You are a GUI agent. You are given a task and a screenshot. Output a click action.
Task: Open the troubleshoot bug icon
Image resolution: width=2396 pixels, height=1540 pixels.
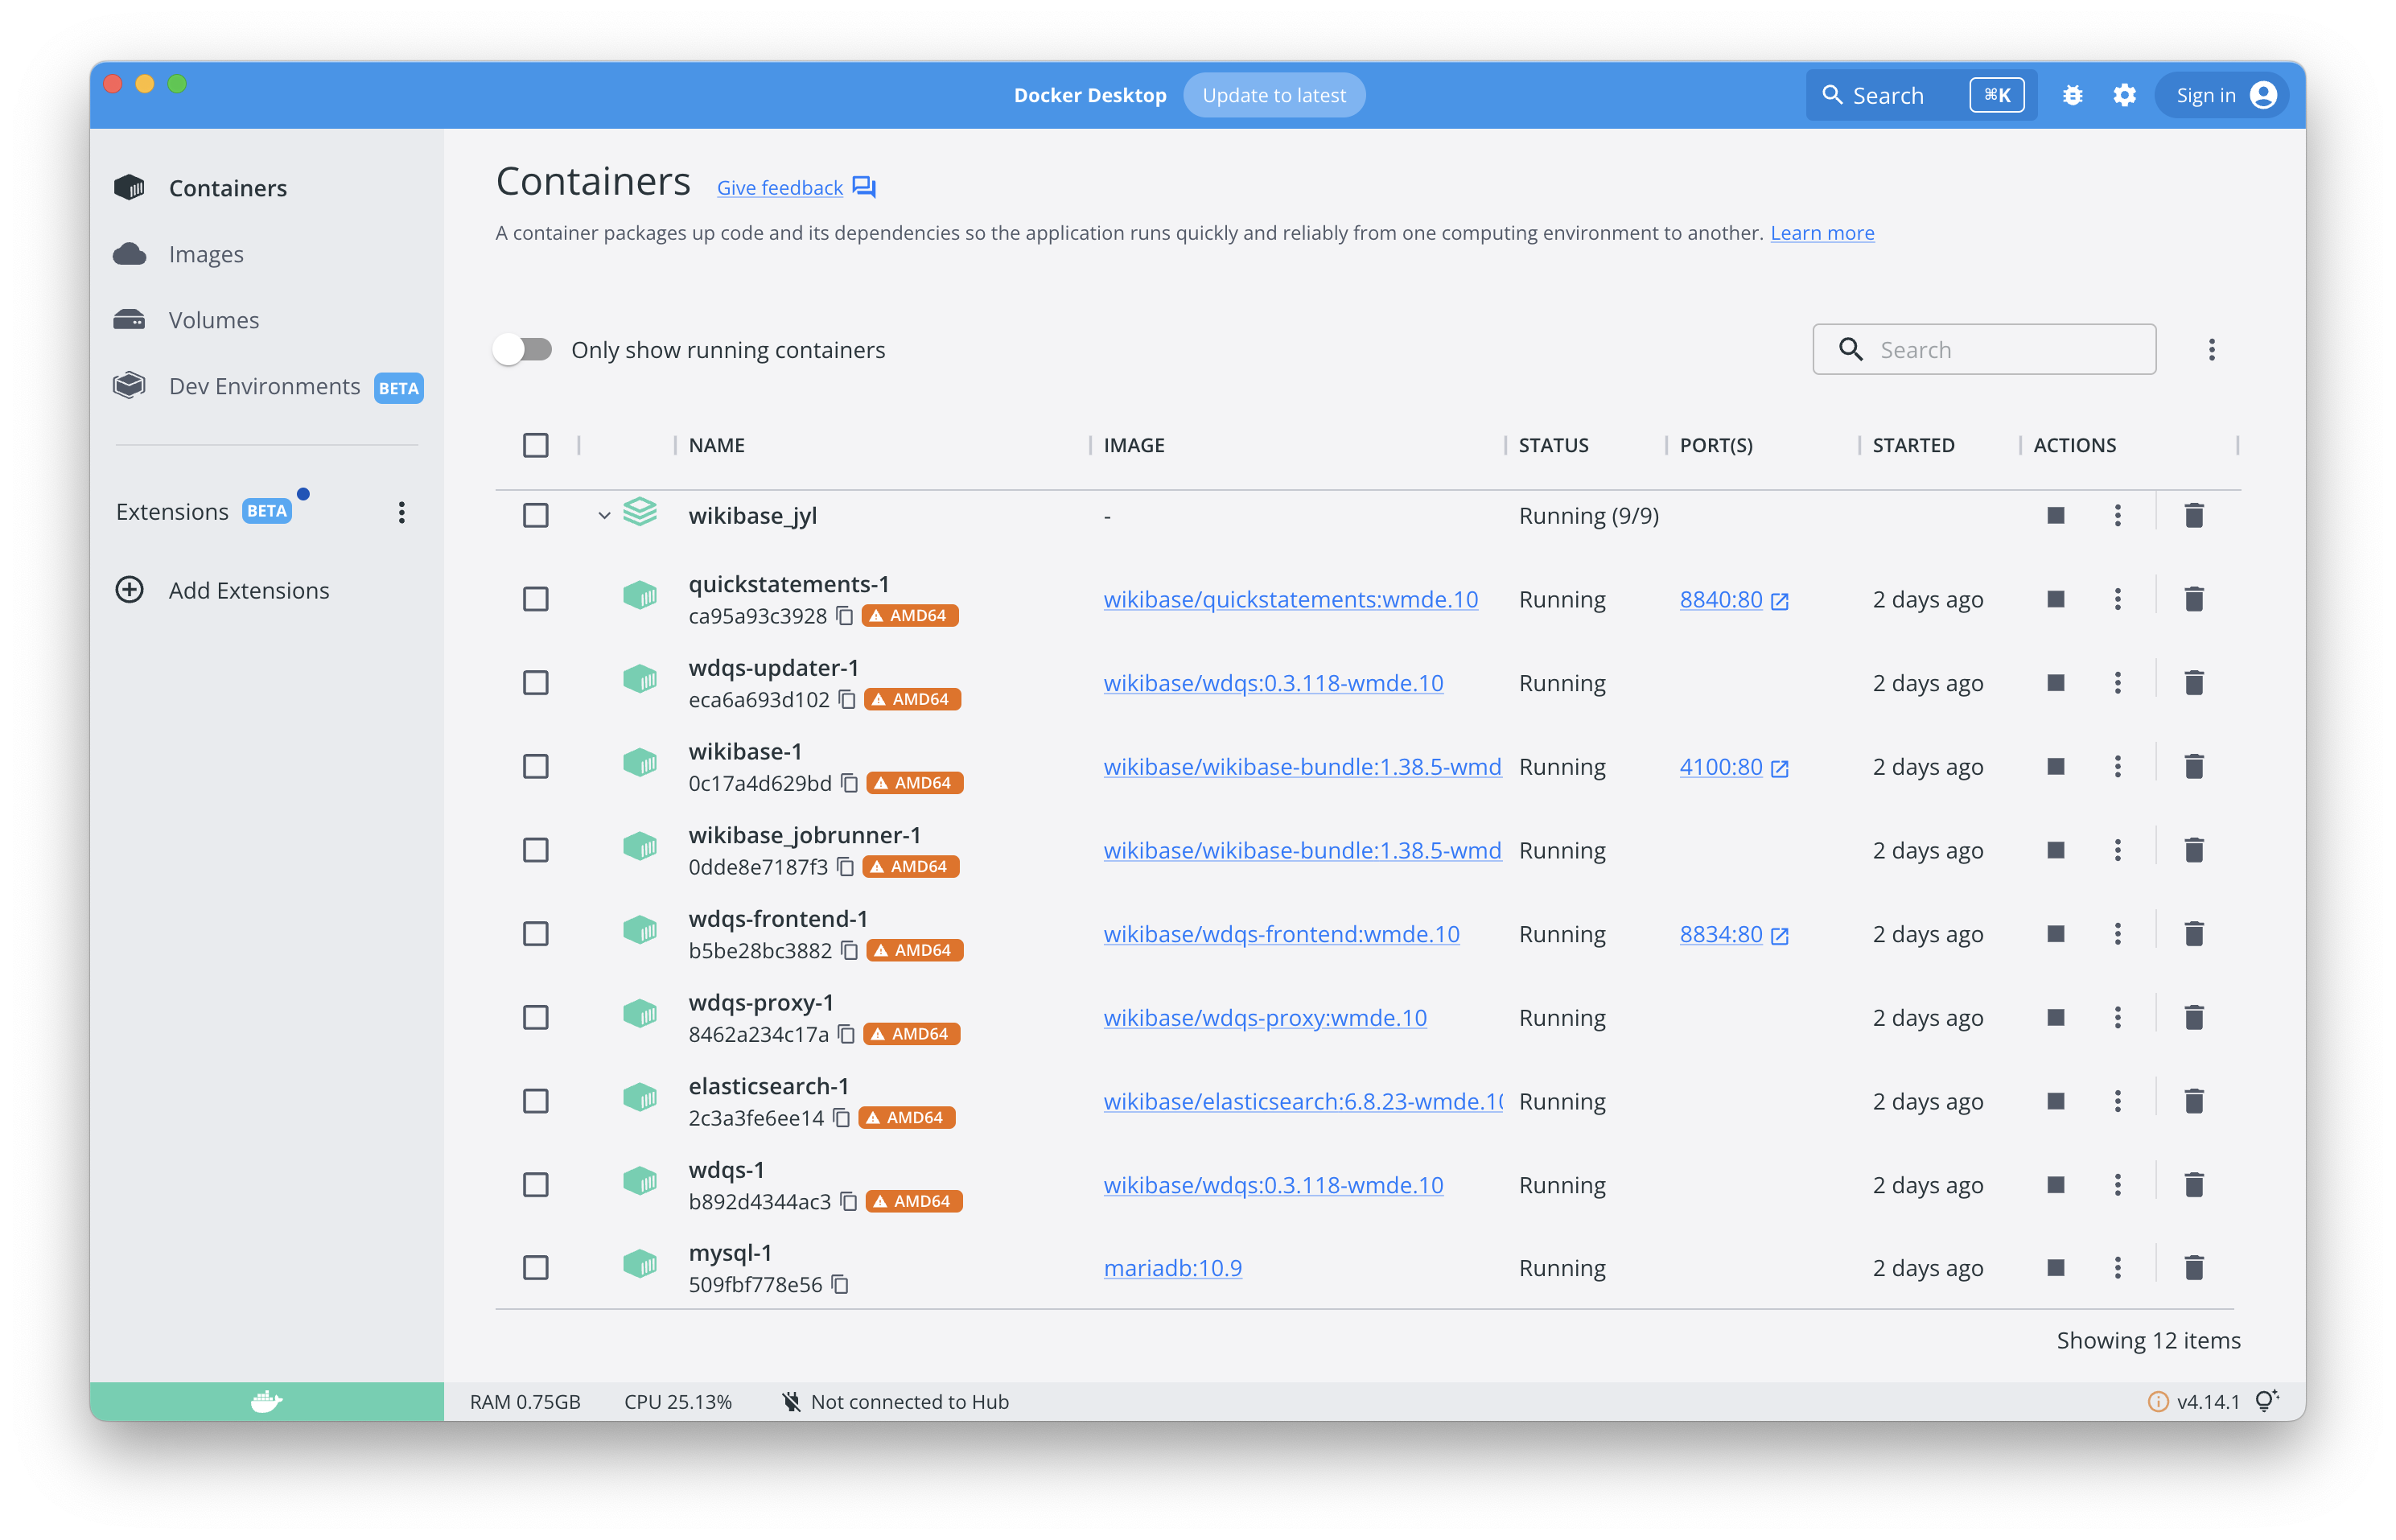point(2072,95)
